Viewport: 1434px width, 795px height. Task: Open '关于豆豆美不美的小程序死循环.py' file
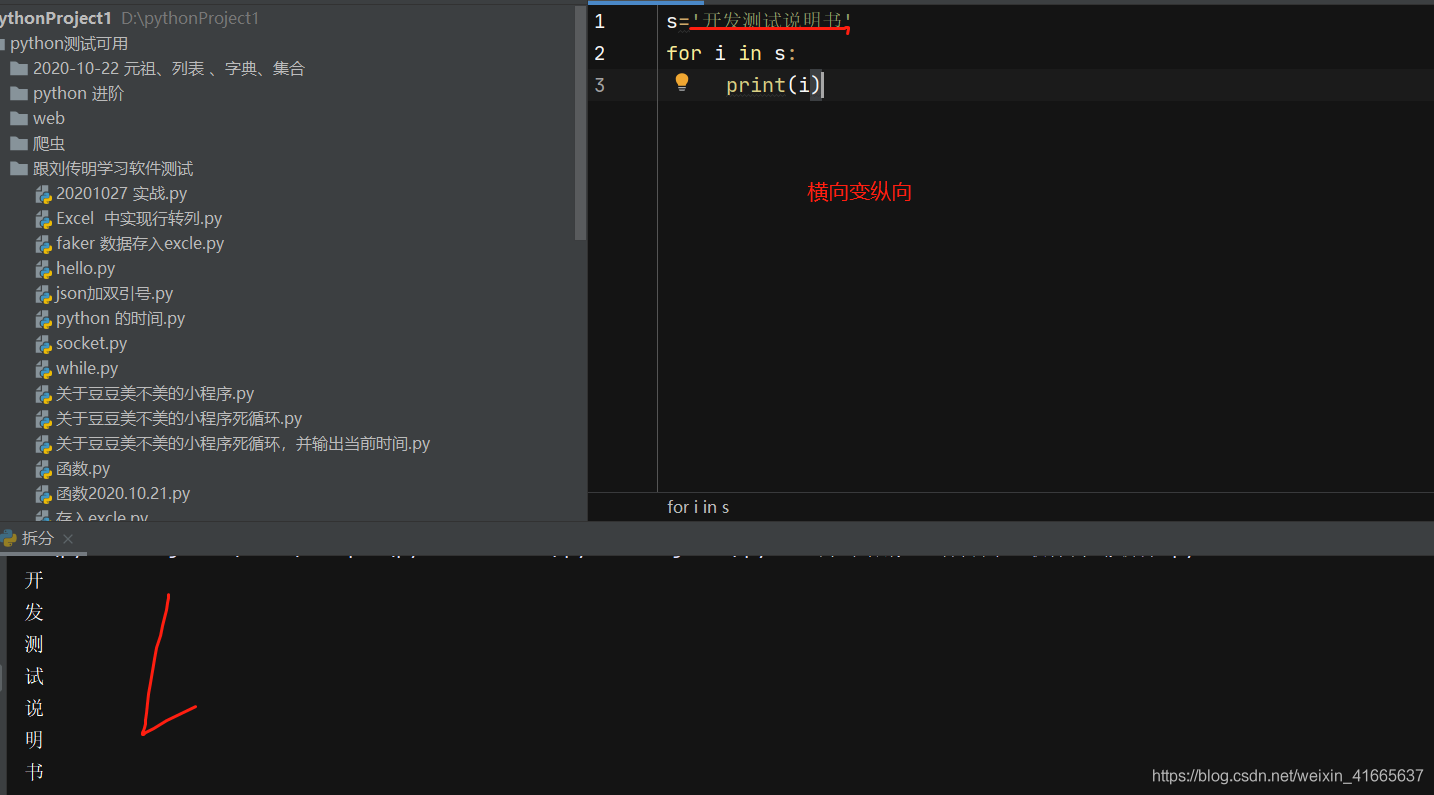point(179,418)
